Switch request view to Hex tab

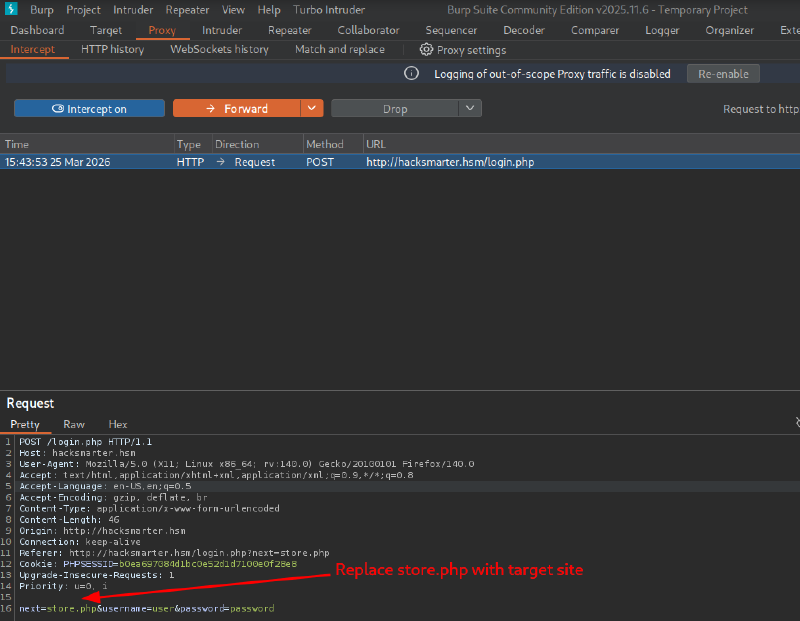pyautogui.click(x=118, y=425)
